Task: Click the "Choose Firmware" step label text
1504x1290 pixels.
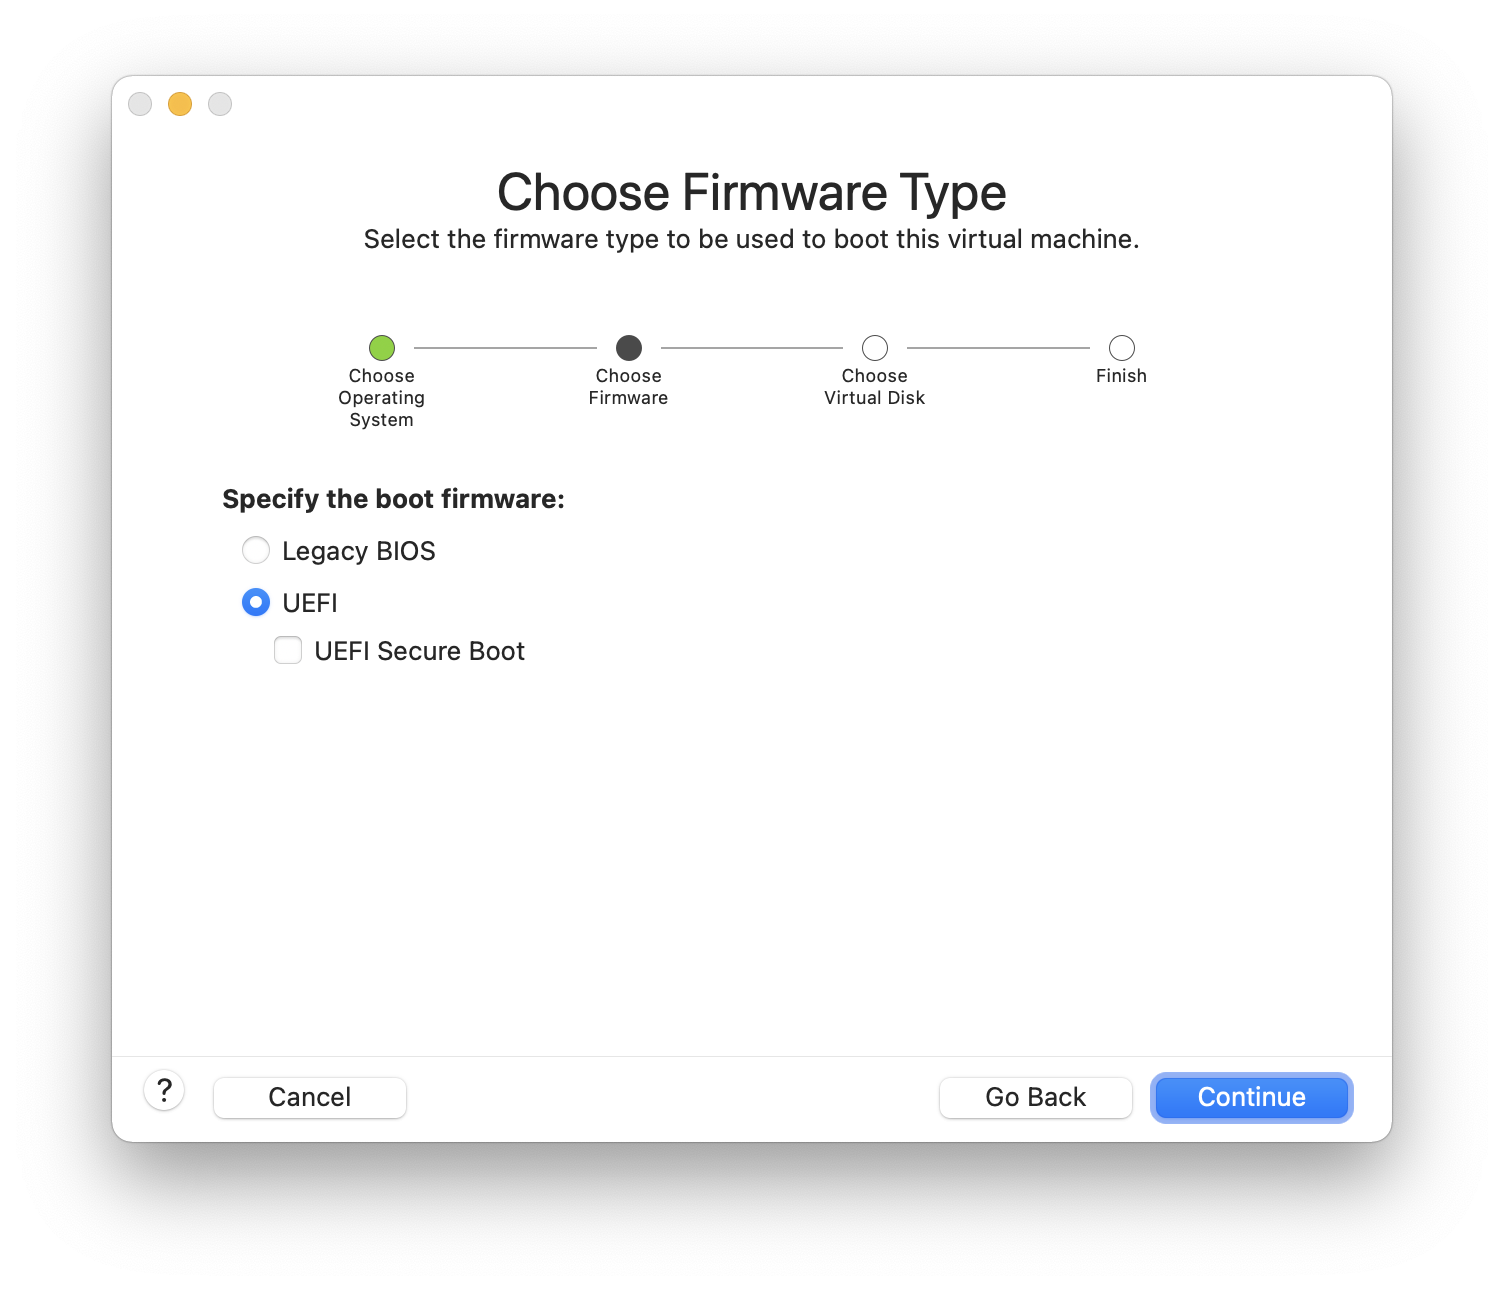Action: point(628,387)
